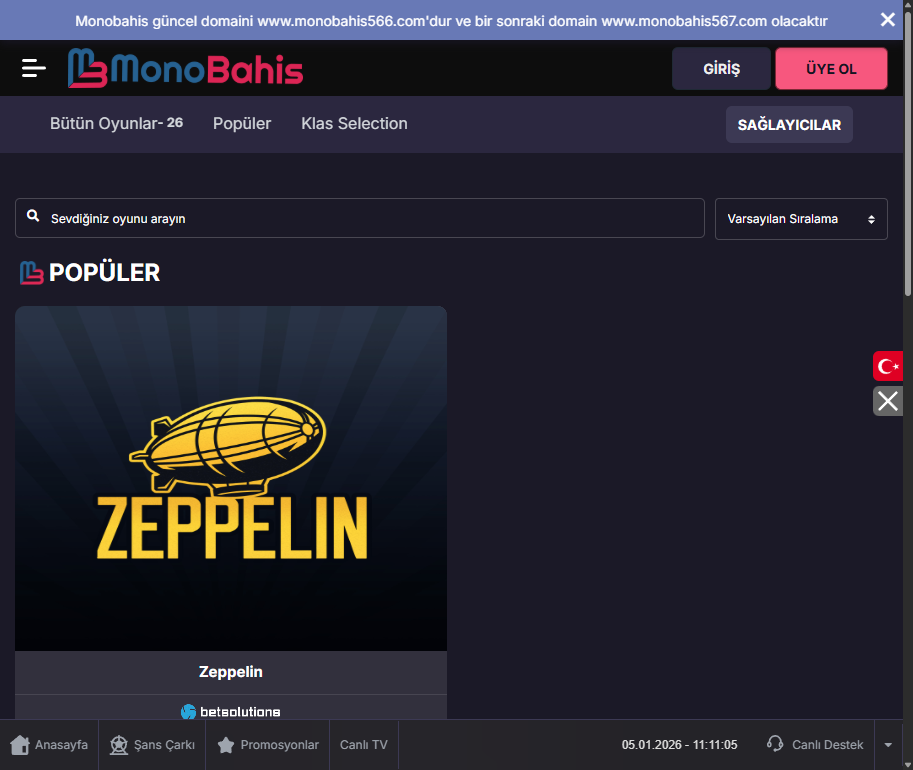Open Promosyonlar star icon
Image resolution: width=913 pixels, height=770 pixels.
226,745
